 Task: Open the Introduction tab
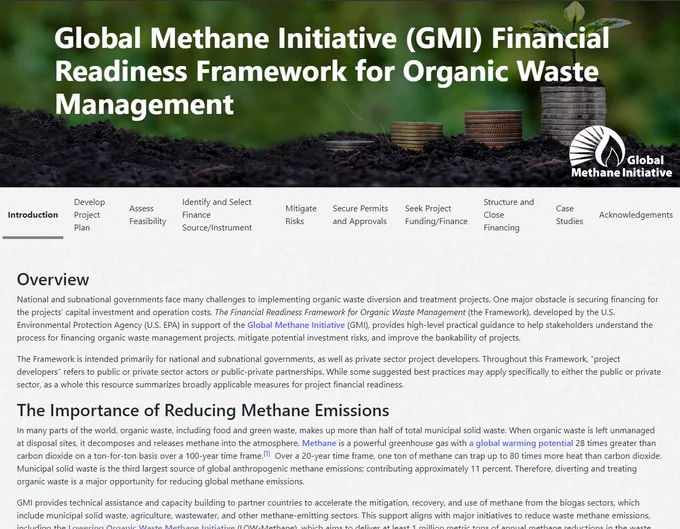(x=33, y=215)
